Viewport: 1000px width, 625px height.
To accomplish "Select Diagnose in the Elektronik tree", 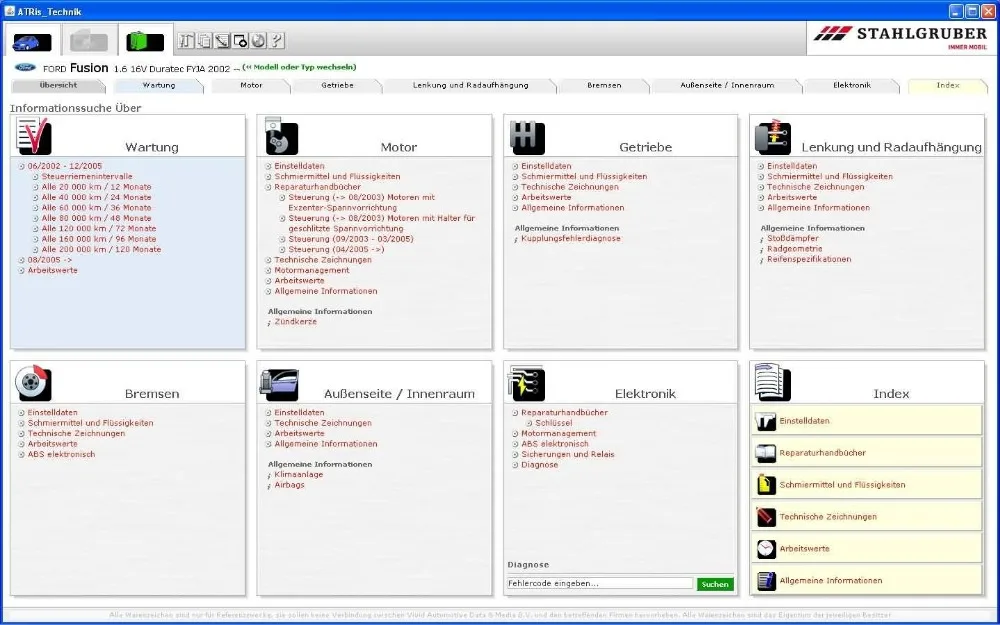I will (540, 465).
